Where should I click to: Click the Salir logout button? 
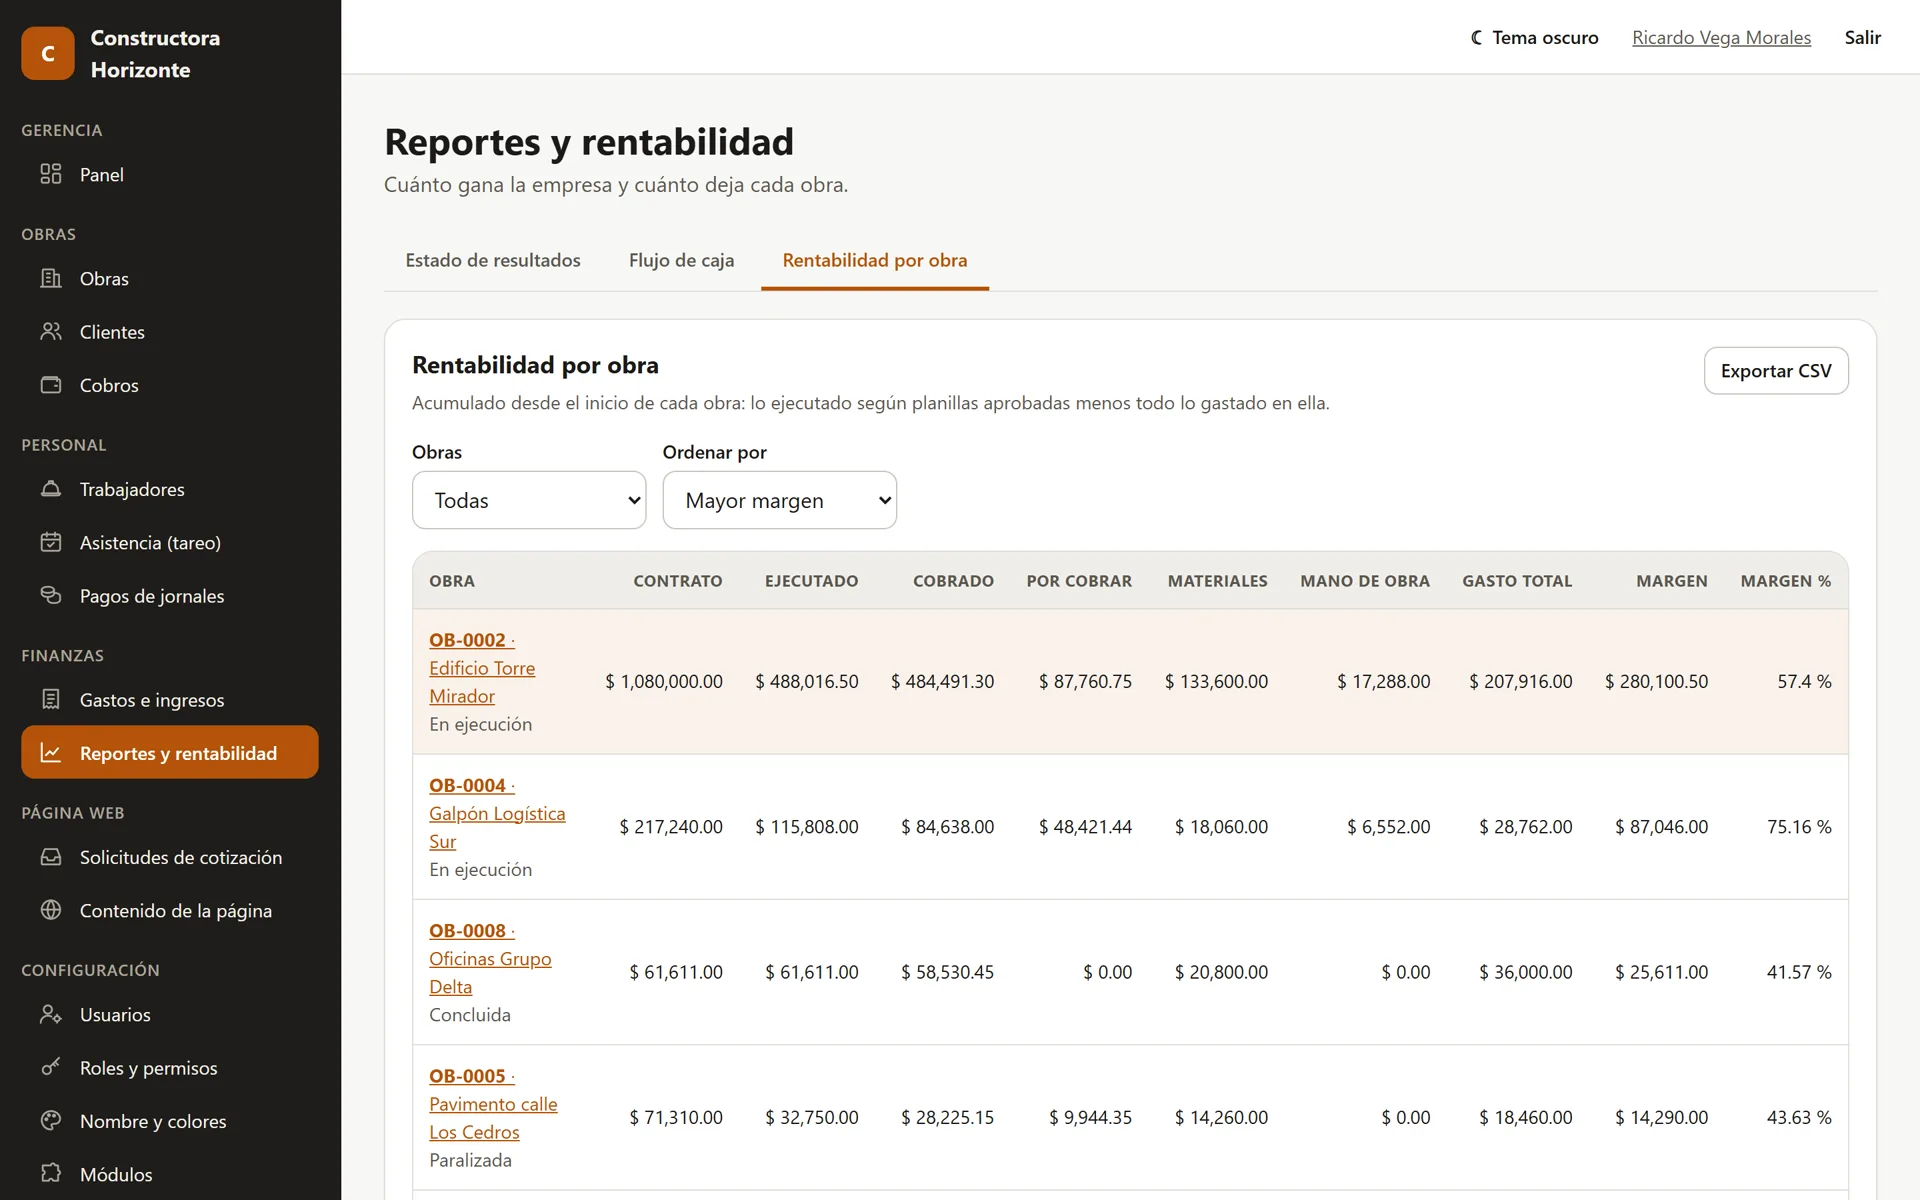click(x=1863, y=37)
